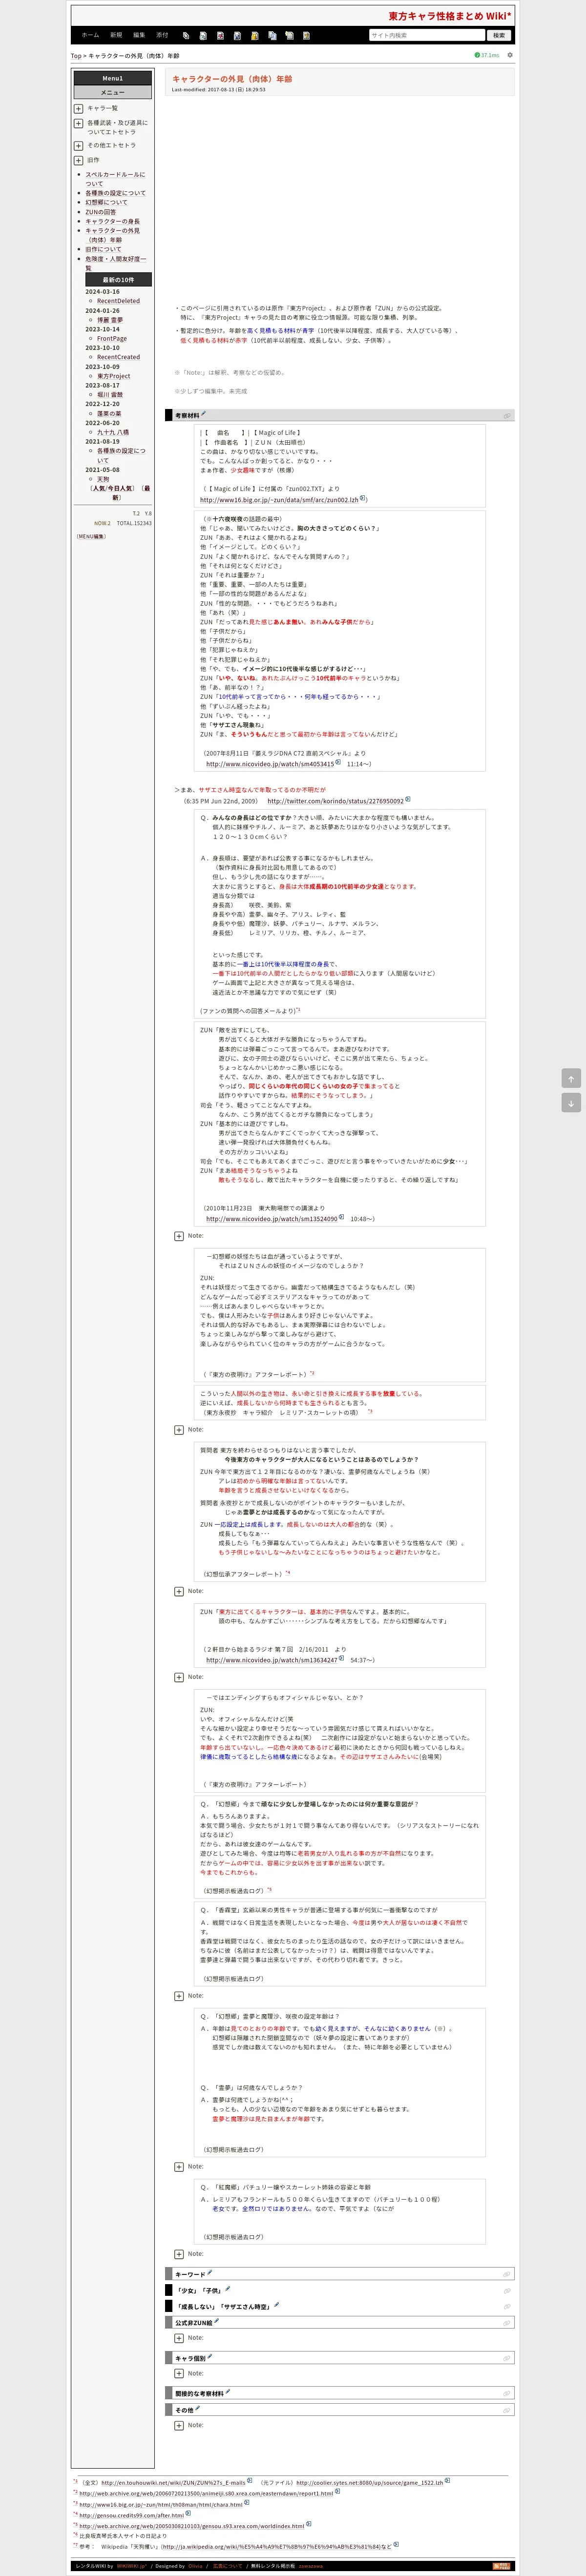The width and height of the screenshot is (586, 2576).
Task: Open the page settings gear icon
Action: pos(510,55)
